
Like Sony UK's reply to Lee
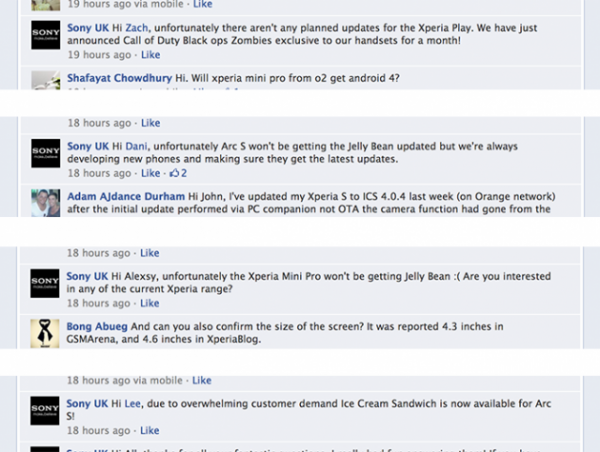coord(150,431)
